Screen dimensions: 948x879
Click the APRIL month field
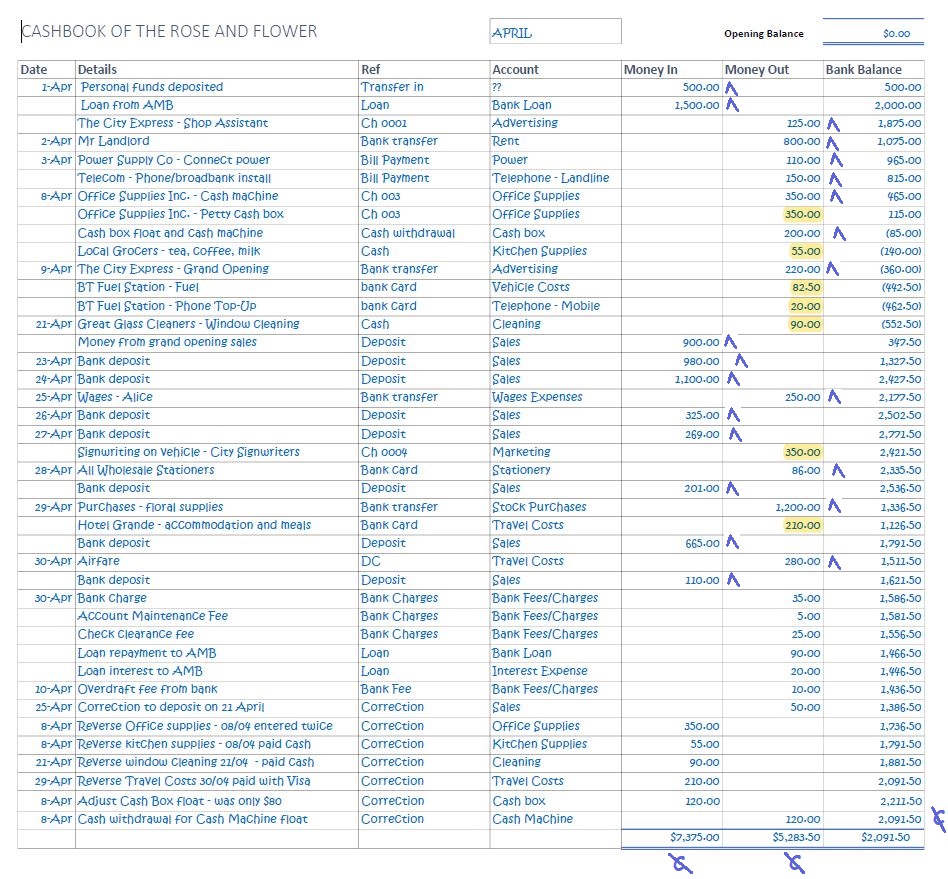click(555, 31)
